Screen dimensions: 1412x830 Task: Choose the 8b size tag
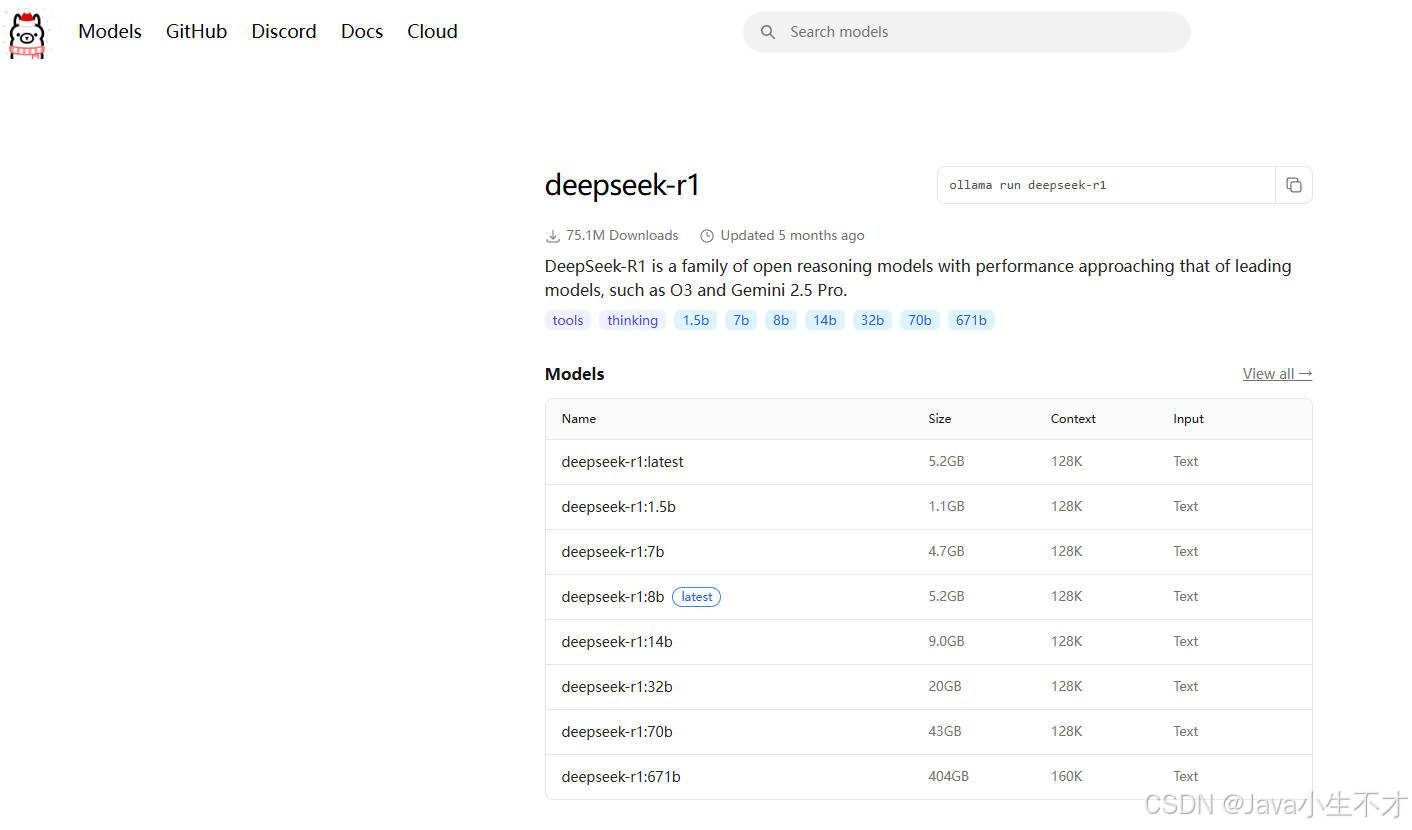click(781, 320)
